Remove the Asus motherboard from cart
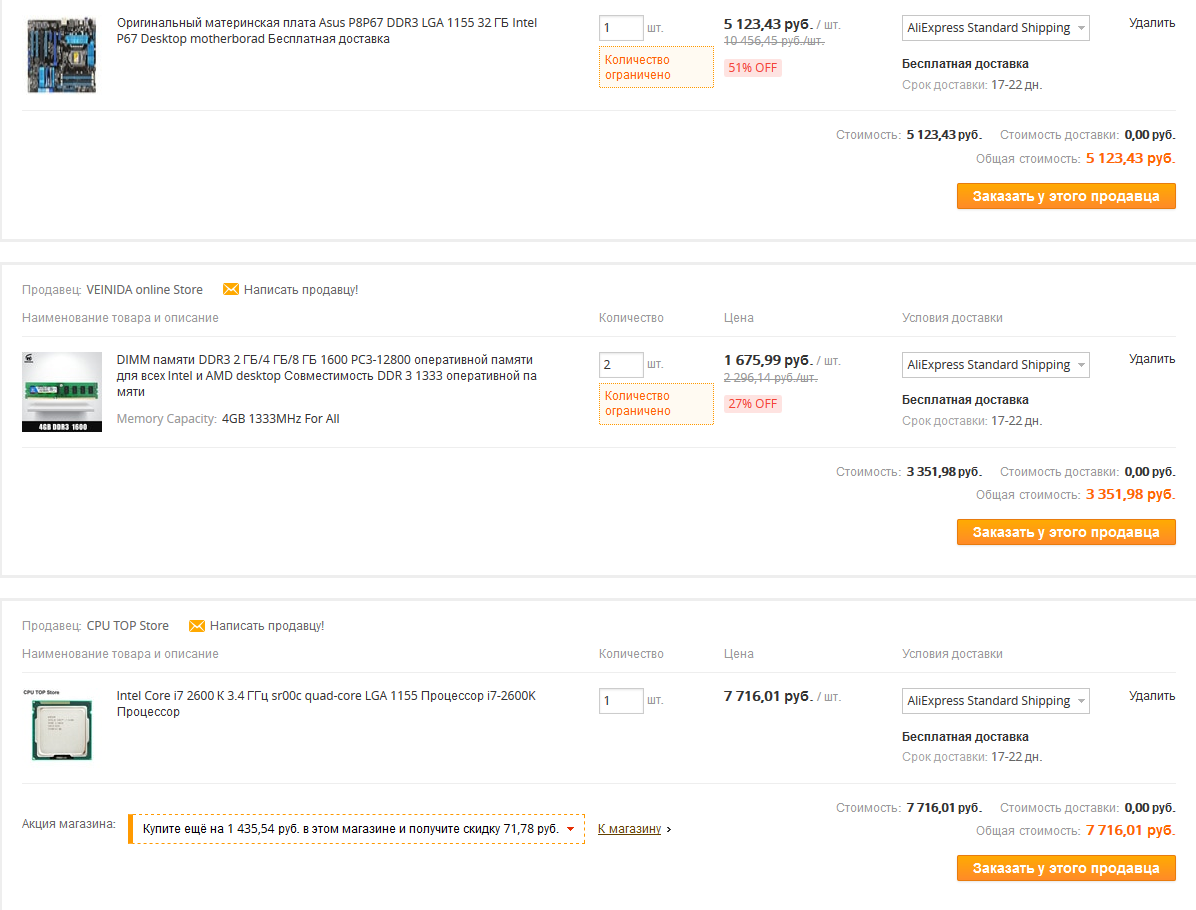 (x=1152, y=22)
